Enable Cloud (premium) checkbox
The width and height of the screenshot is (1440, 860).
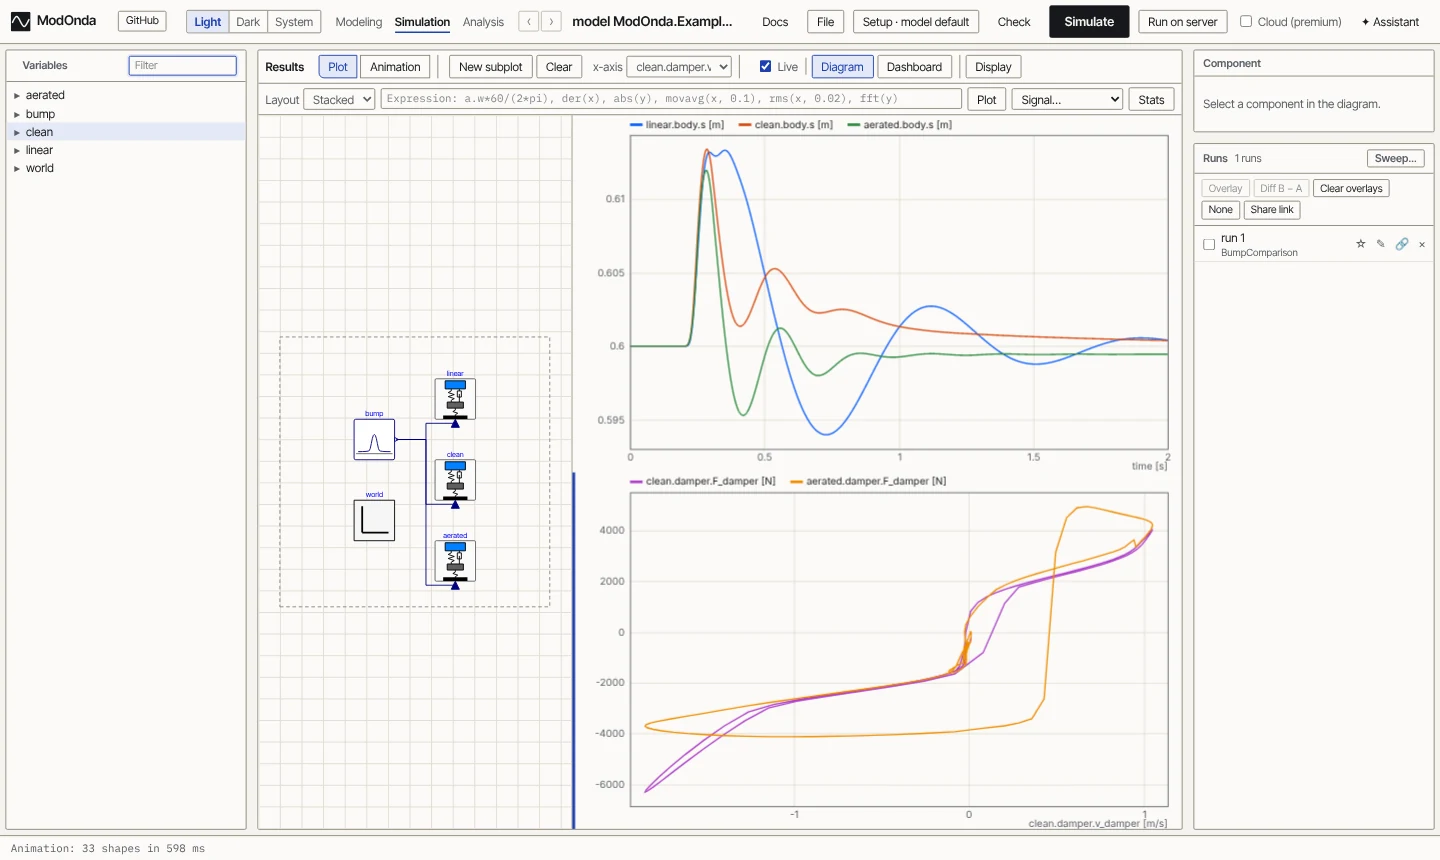(x=1246, y=21)
